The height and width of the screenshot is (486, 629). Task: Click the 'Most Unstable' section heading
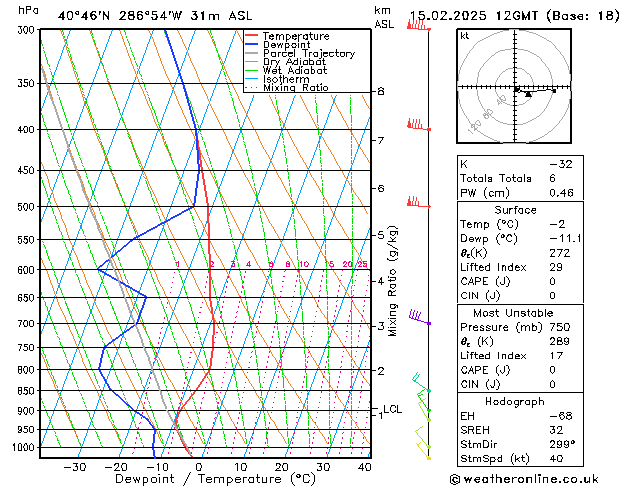click(513, 313)
